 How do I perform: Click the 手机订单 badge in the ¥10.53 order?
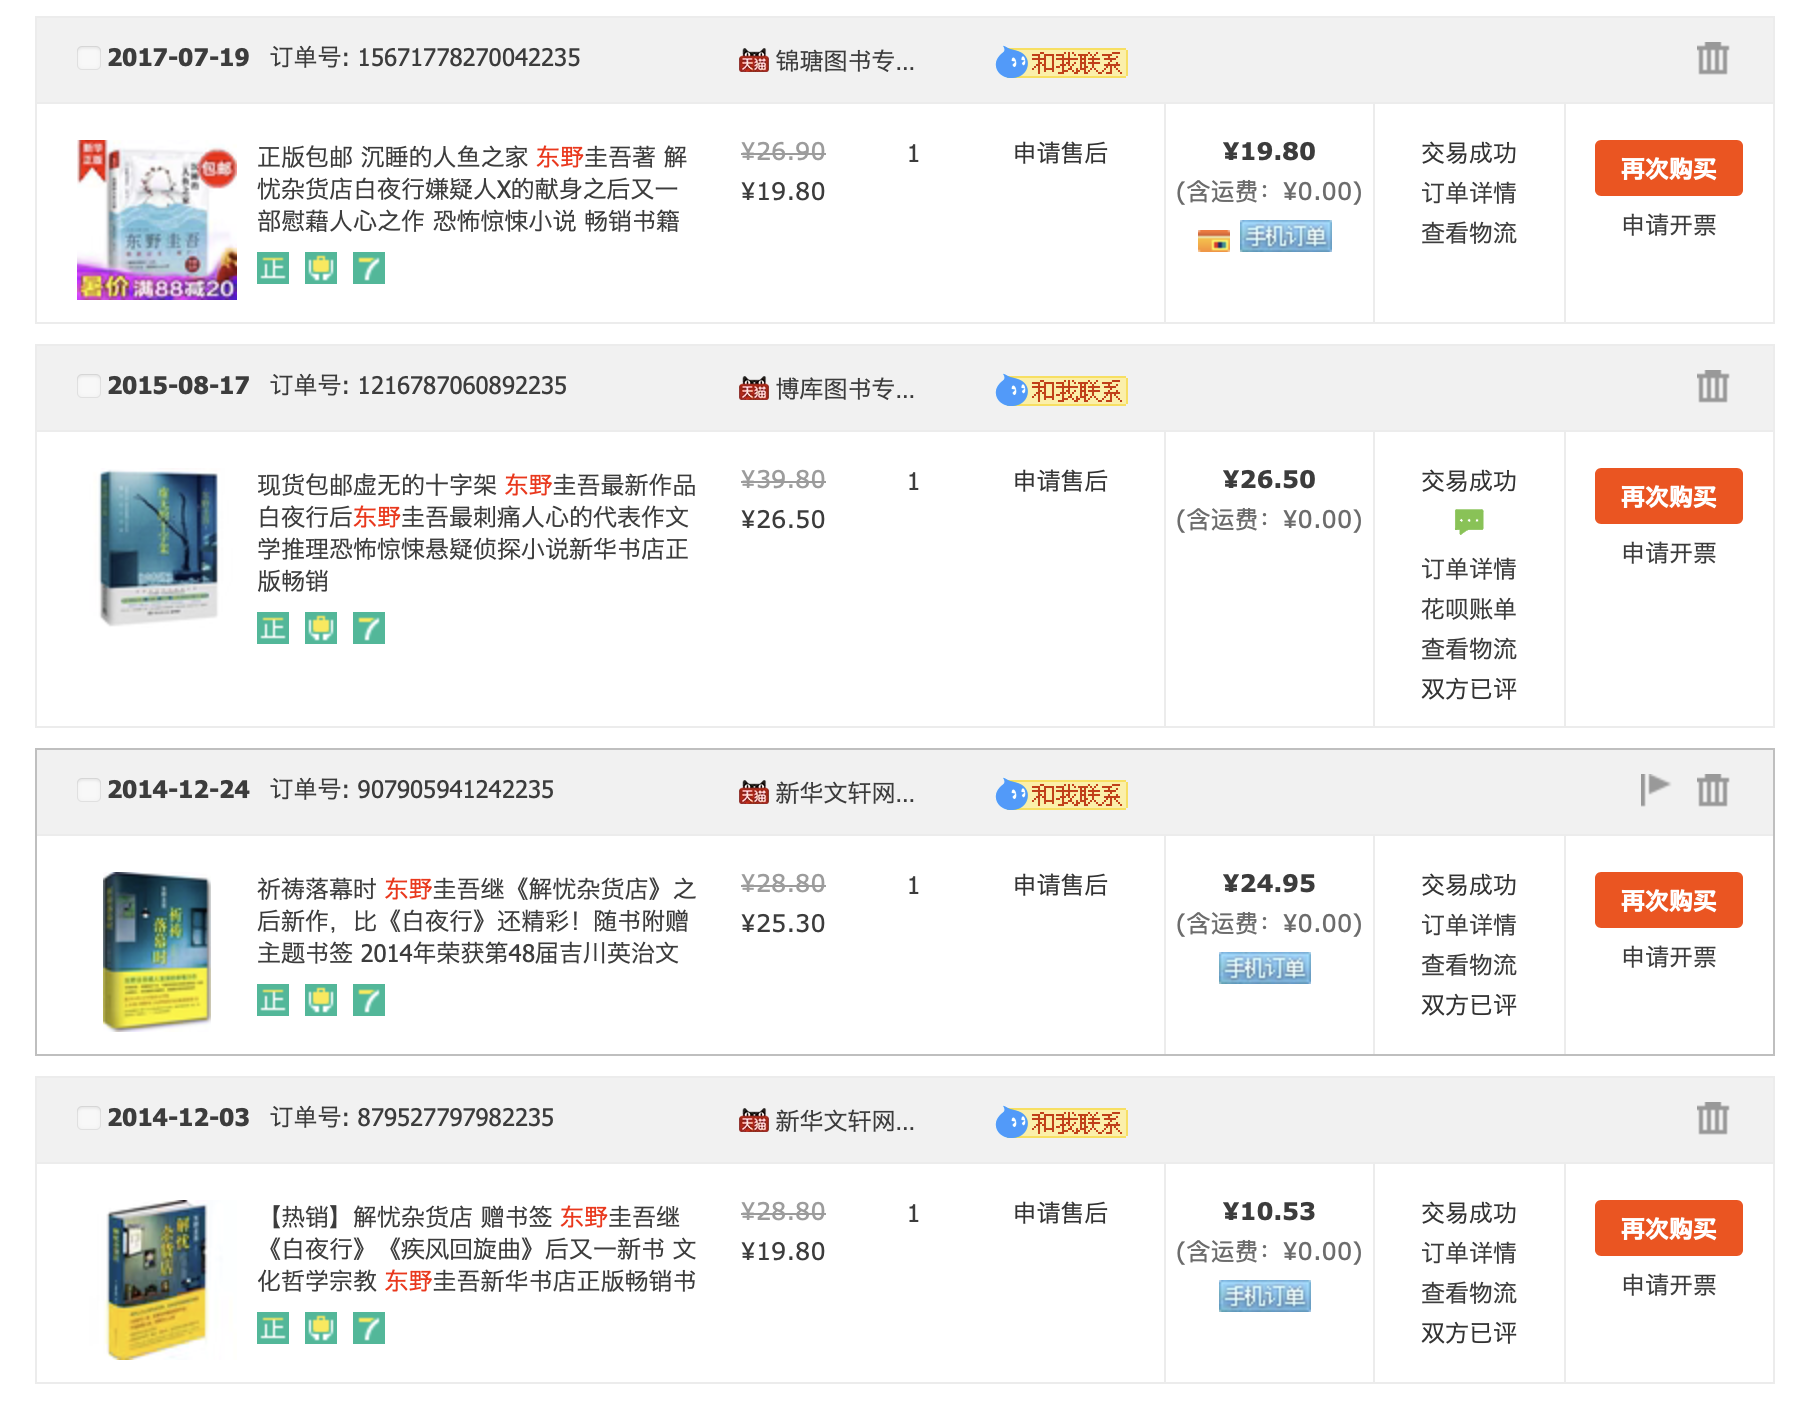click(1265, 1297)
